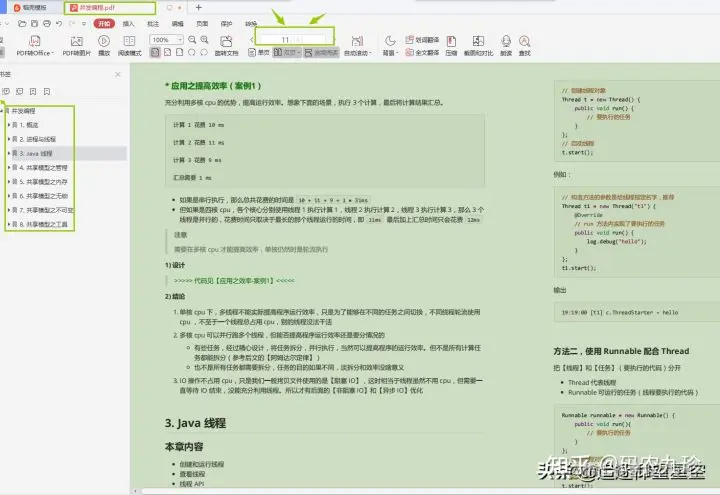Screen dimensions: 720x495
Task: Open the 转换 ribbon tab
Action: [251, 23]
